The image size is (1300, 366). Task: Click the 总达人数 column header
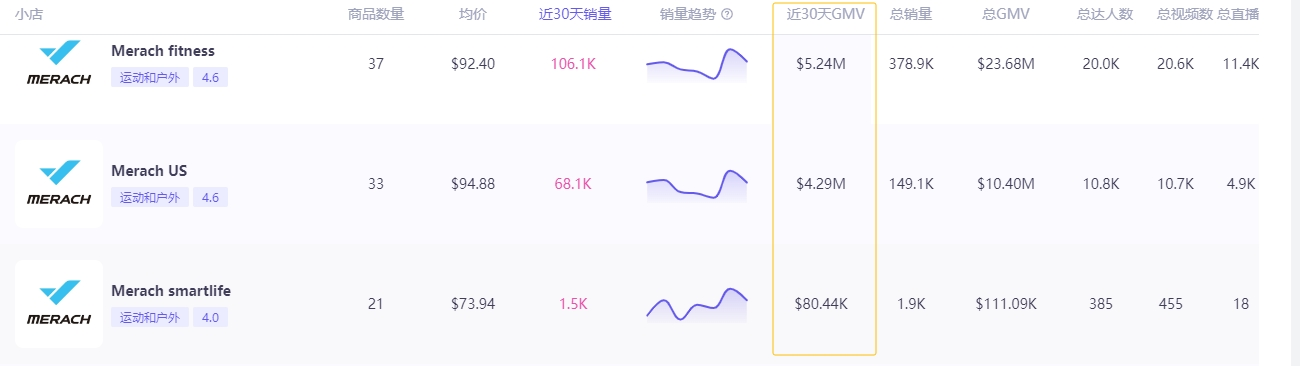[1105, 14]
